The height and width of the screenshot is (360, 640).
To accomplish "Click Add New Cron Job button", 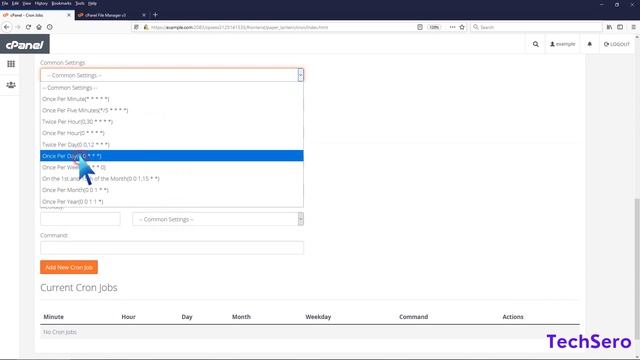I will (x=69, y=267).
